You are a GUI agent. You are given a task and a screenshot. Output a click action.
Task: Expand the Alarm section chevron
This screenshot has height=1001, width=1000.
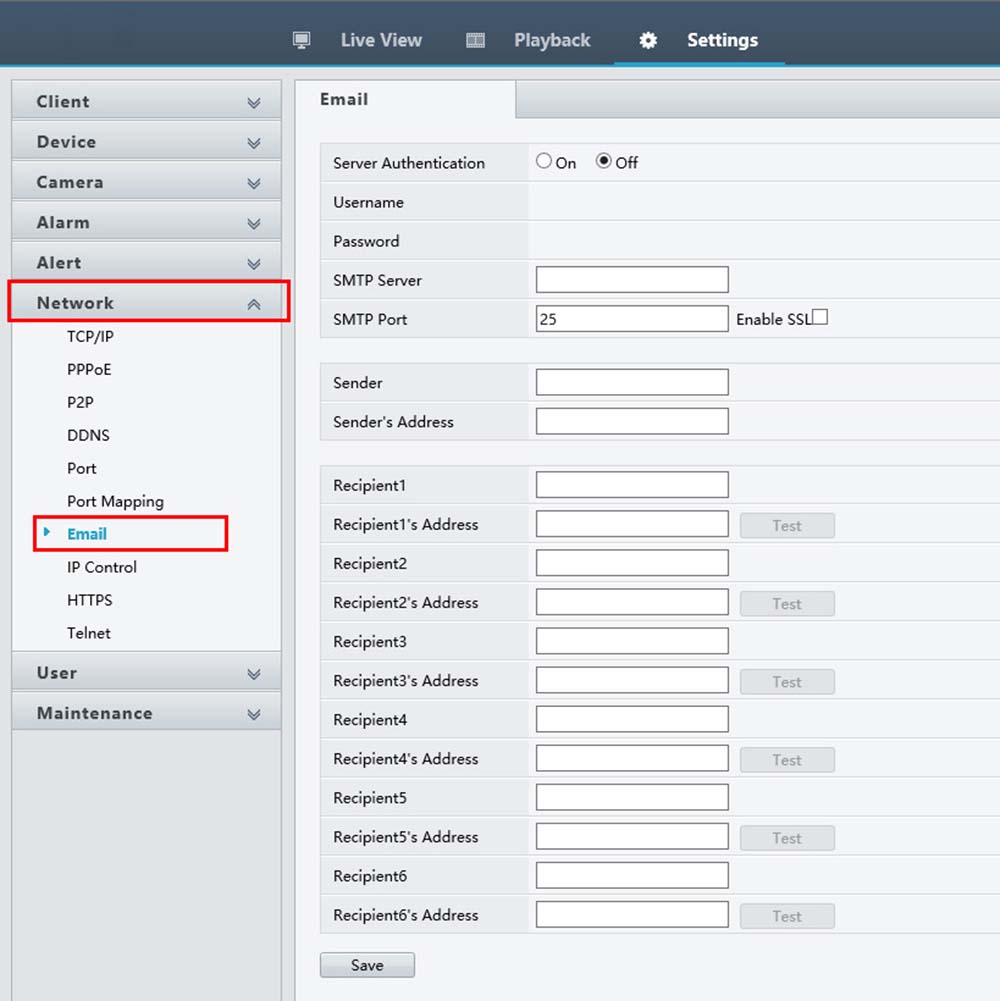254,223
